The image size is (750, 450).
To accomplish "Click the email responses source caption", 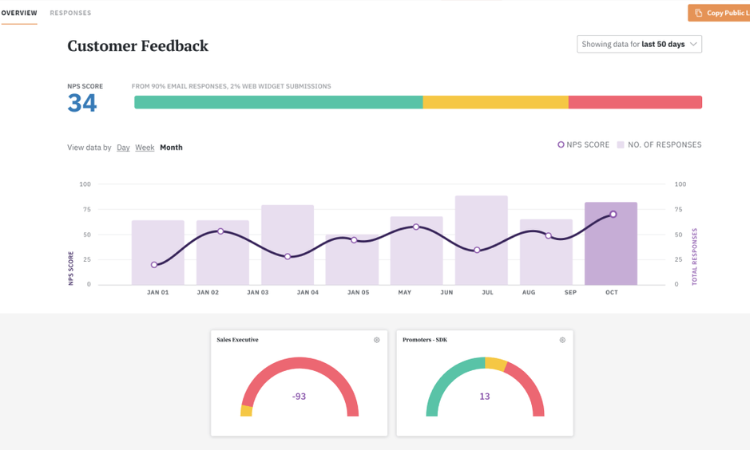I will (231, 86).
